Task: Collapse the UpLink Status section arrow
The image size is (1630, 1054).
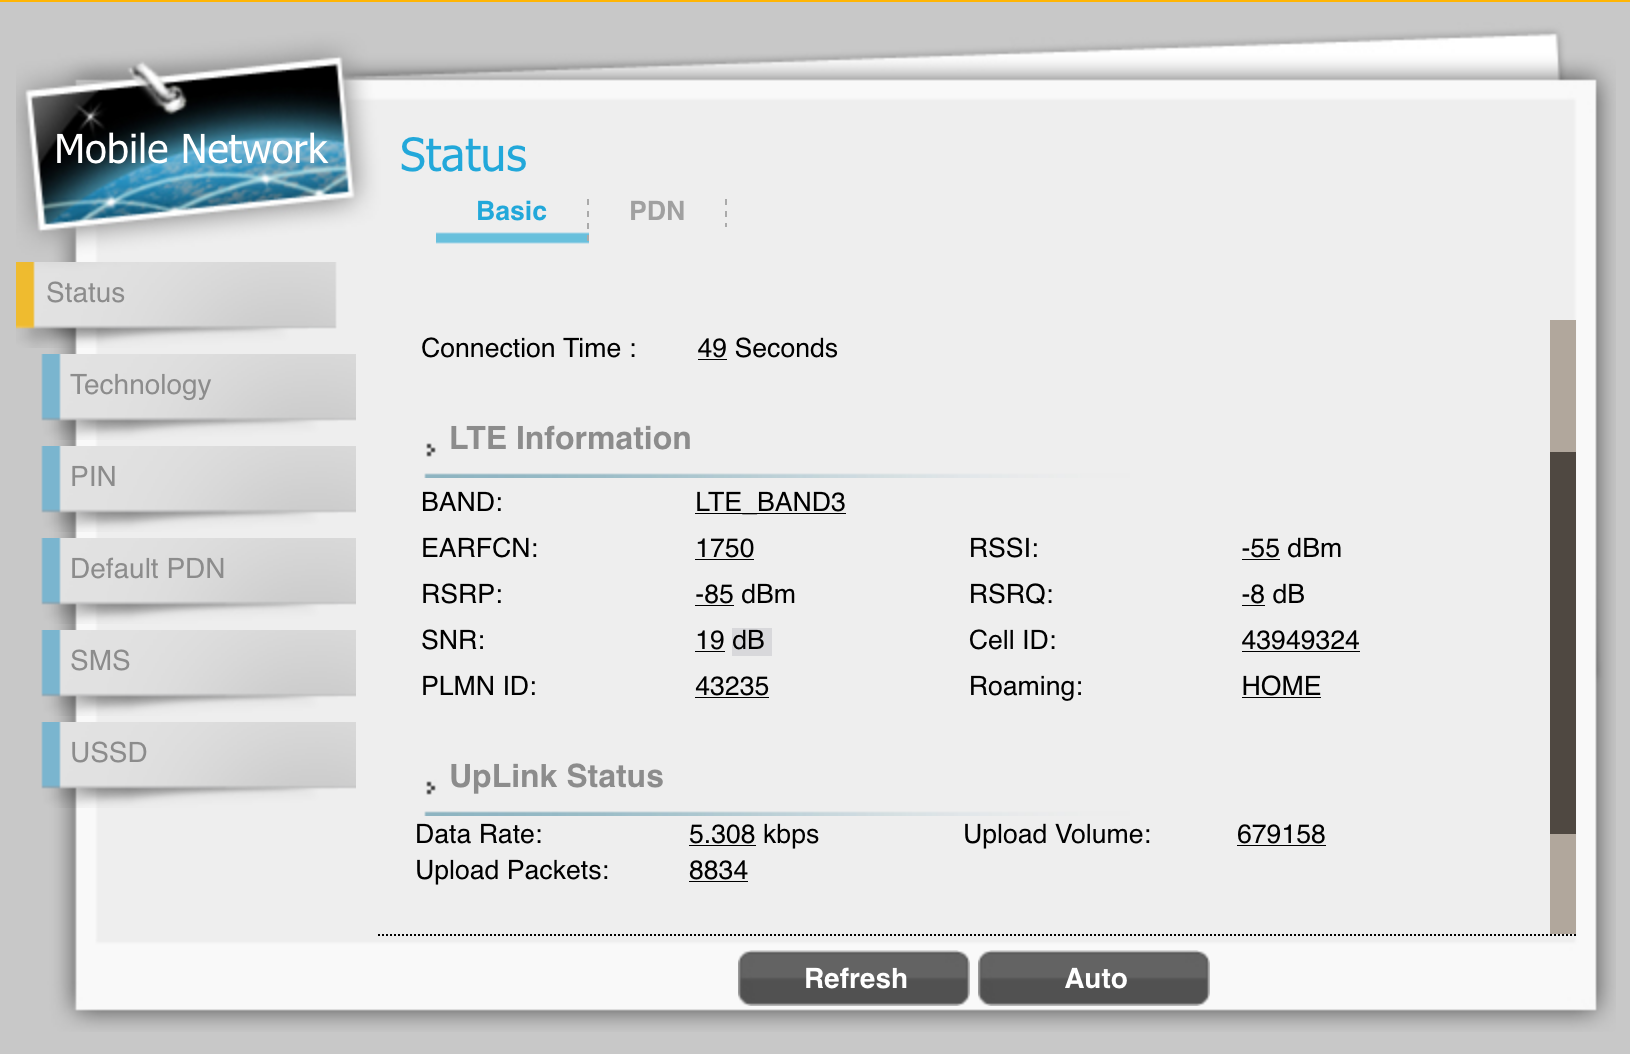Action: (430, 787)
